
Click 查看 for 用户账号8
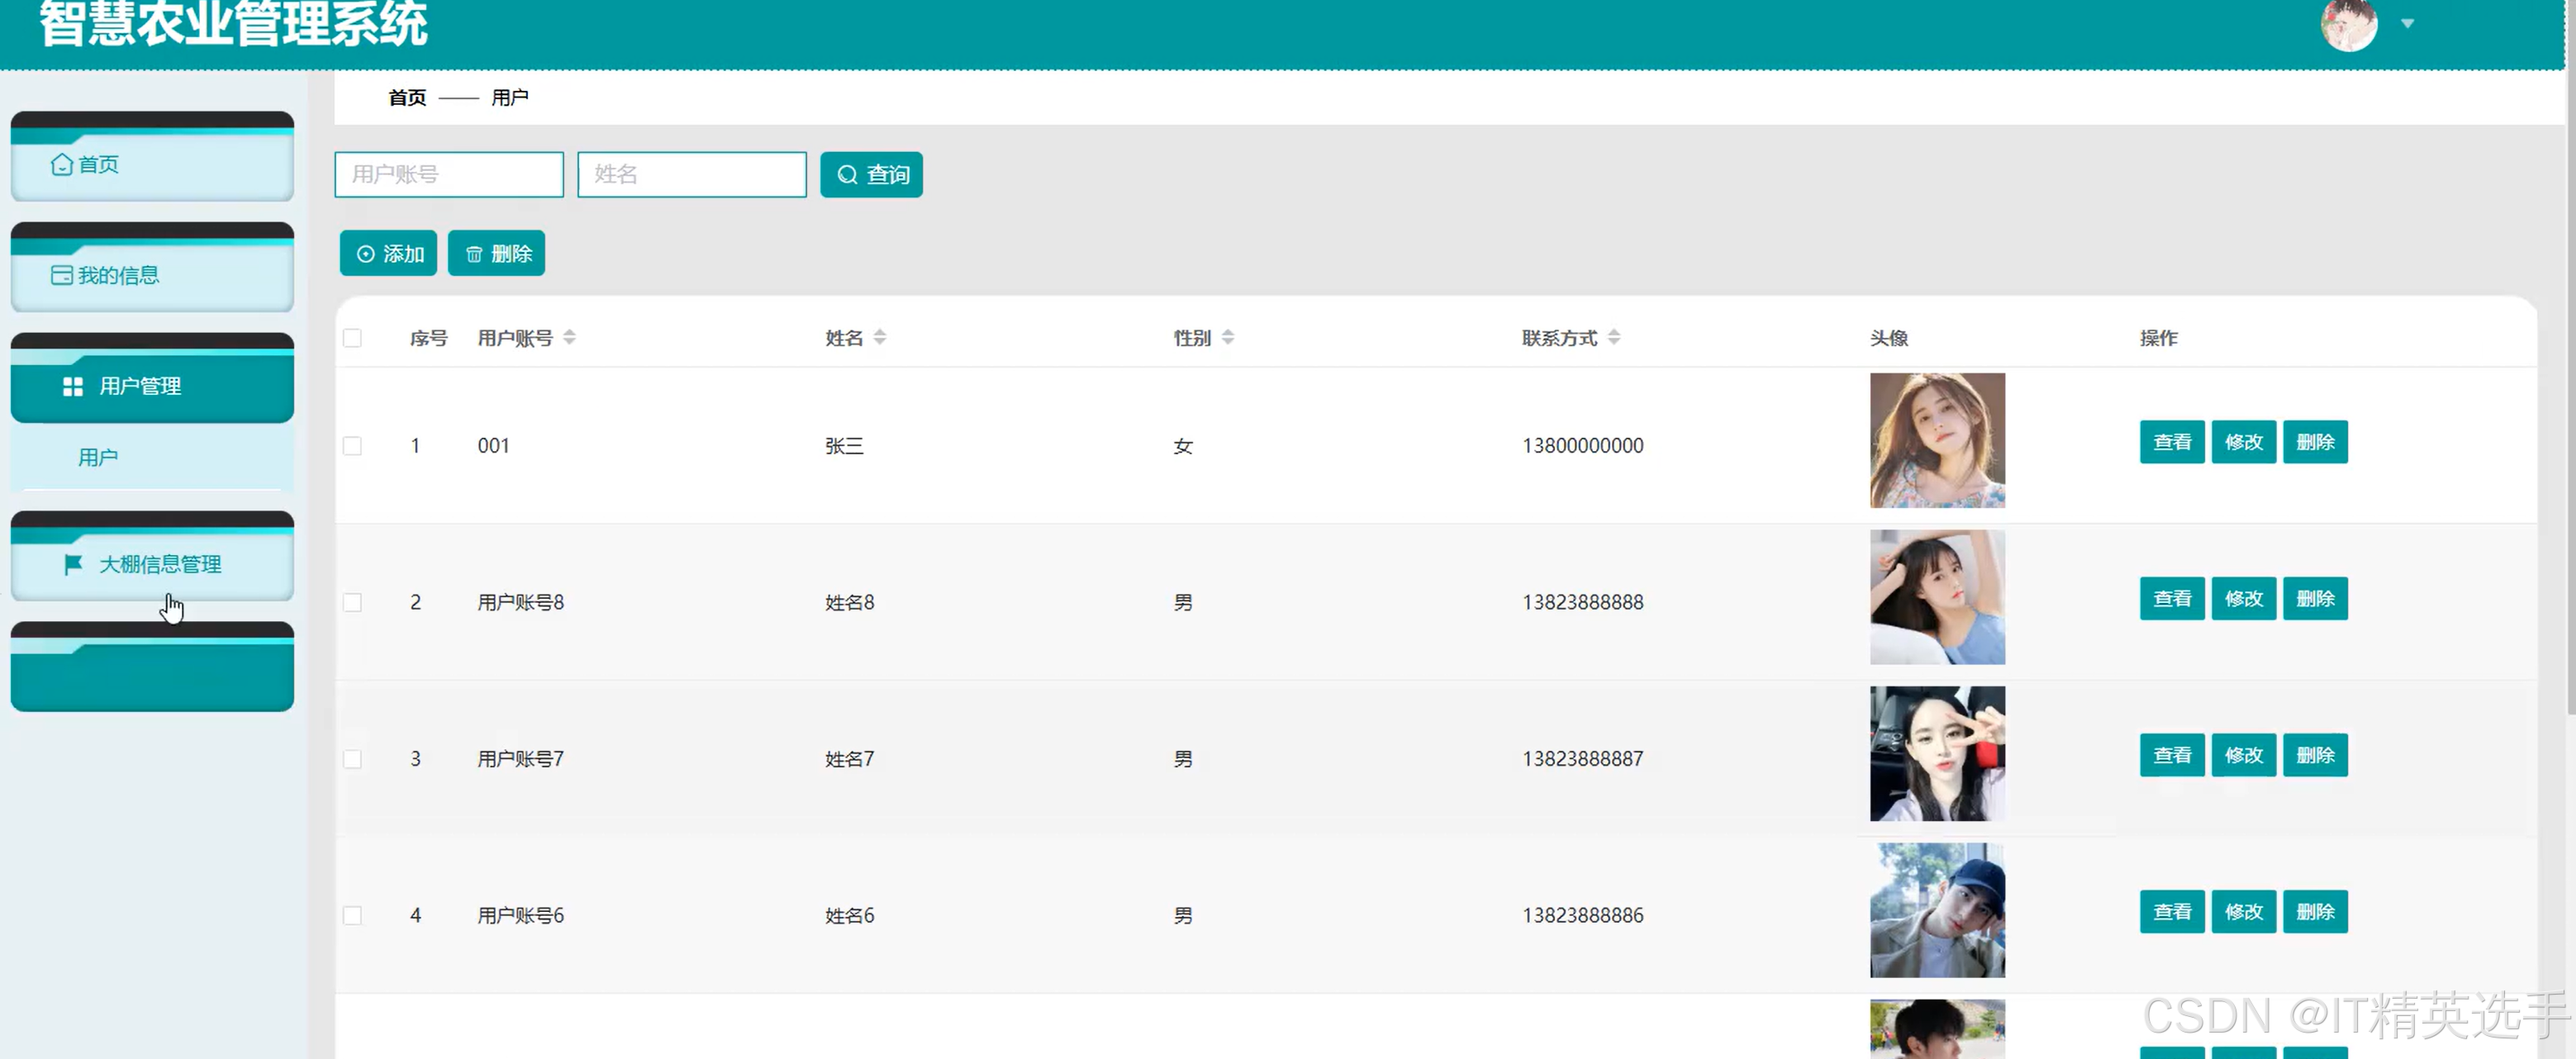[x=2172, y=599]
